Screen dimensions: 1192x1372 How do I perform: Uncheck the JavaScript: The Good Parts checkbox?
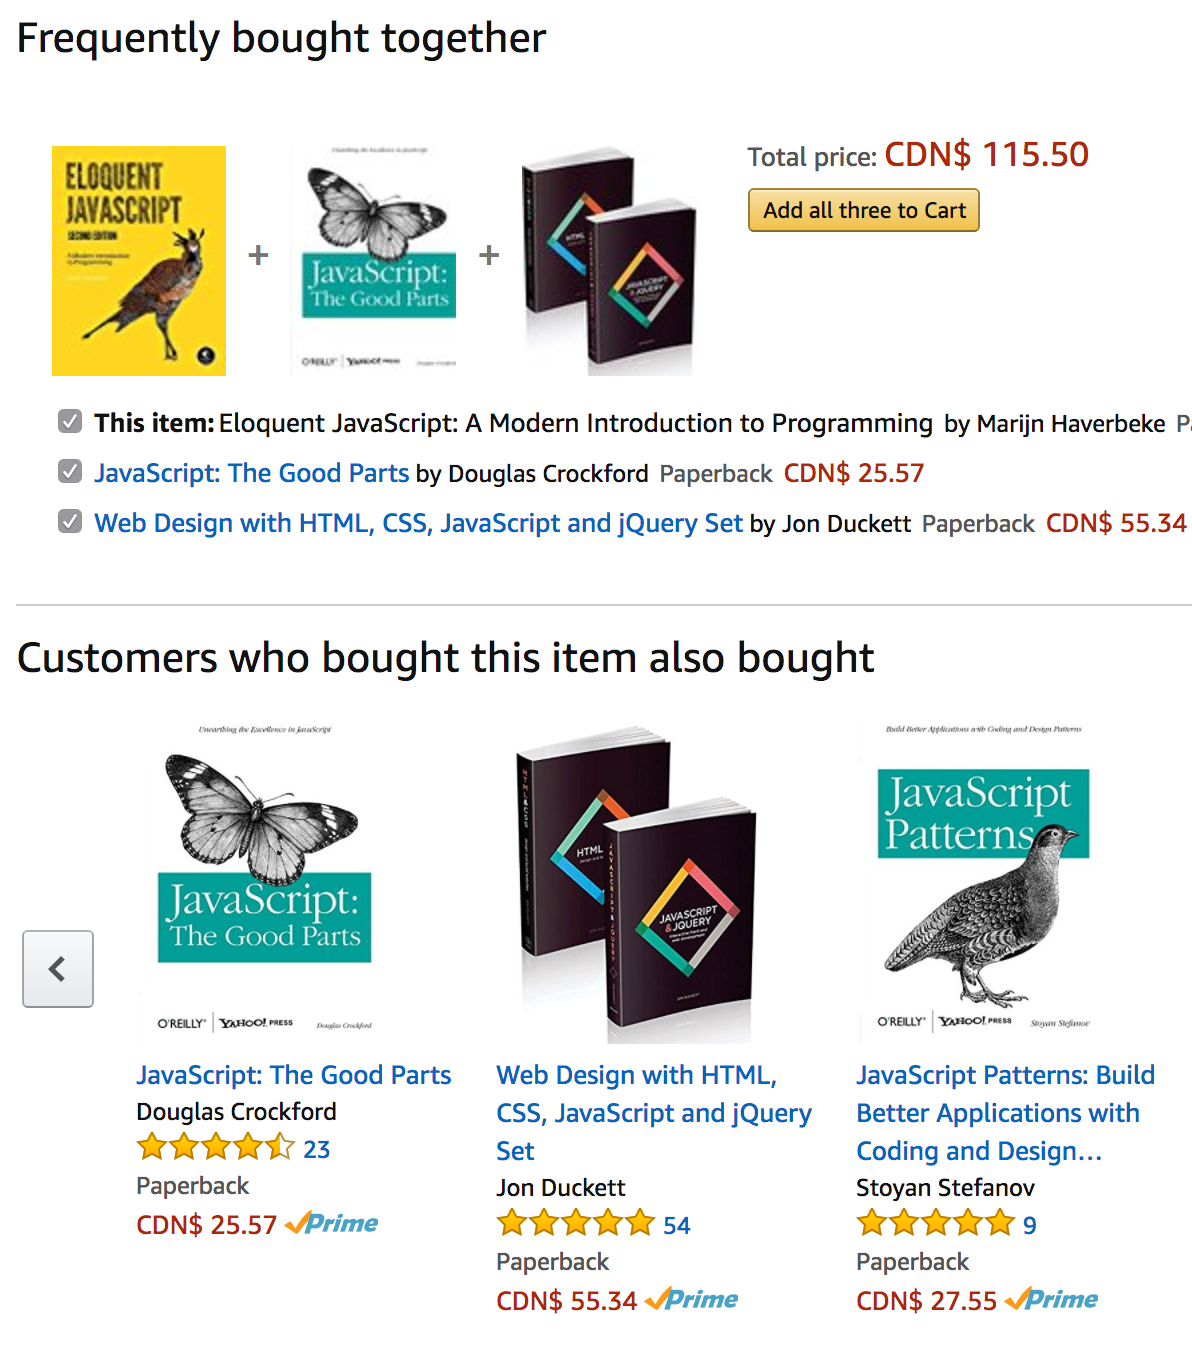[x=70, y=472]
